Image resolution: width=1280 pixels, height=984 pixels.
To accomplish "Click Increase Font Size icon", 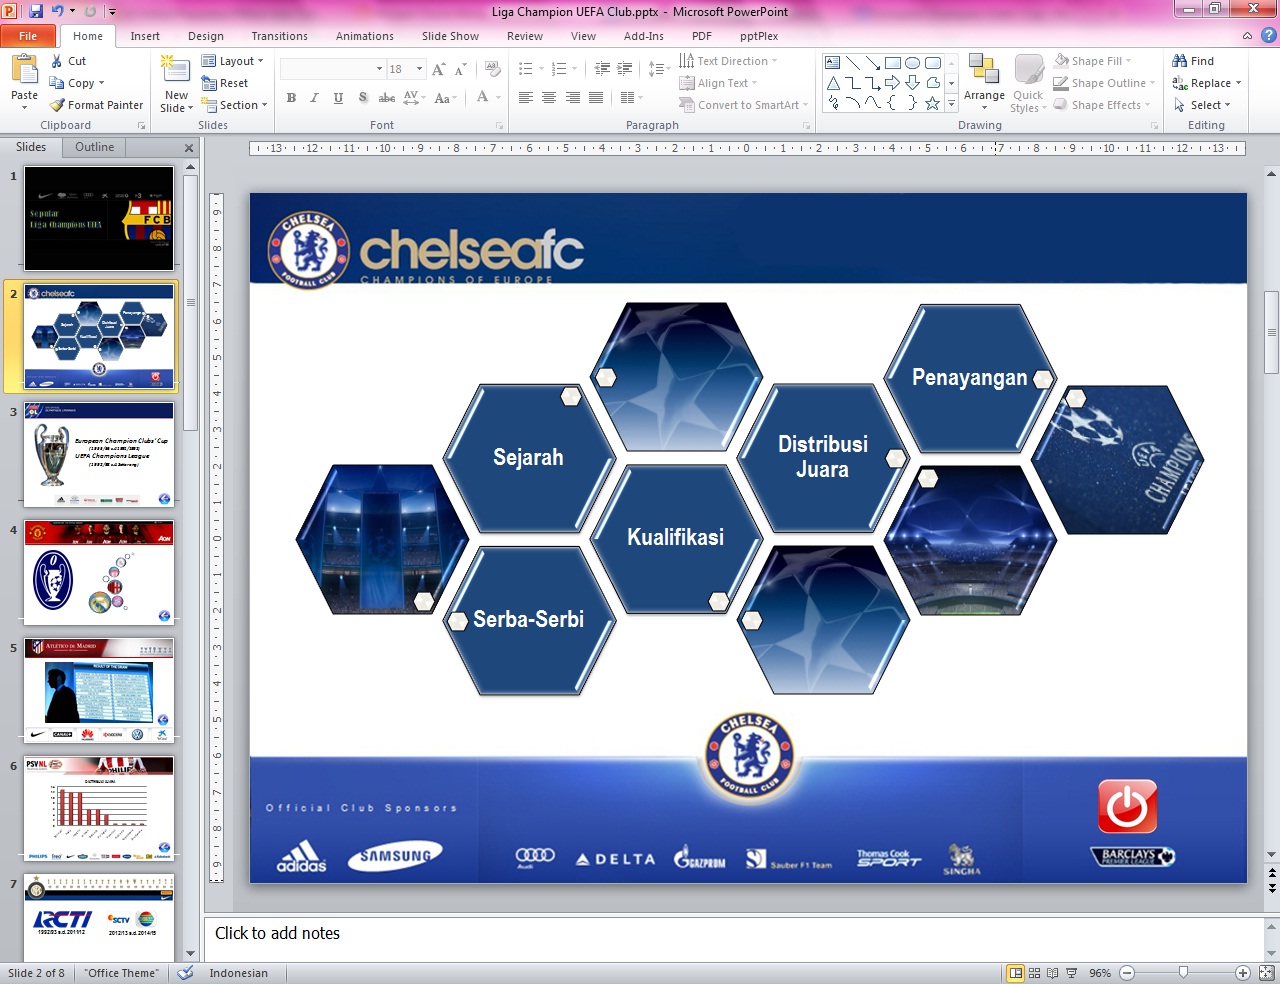I will [x=438, y=69].
